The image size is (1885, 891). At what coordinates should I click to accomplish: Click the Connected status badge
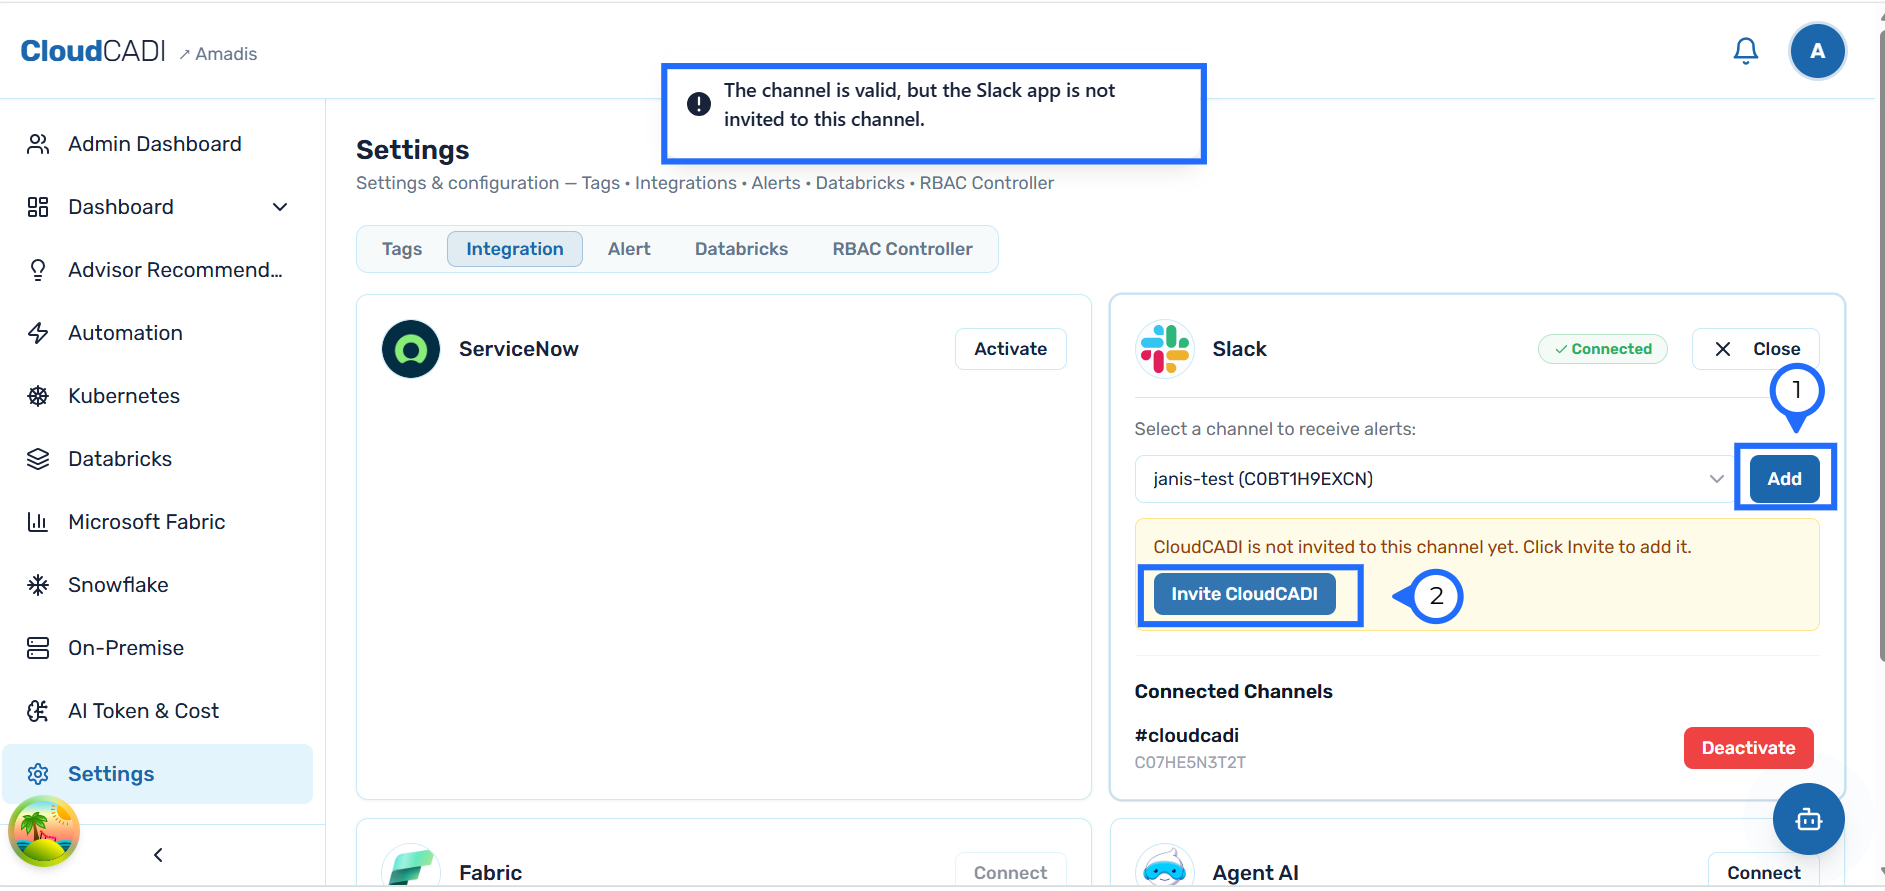[x=1603, y=349]
